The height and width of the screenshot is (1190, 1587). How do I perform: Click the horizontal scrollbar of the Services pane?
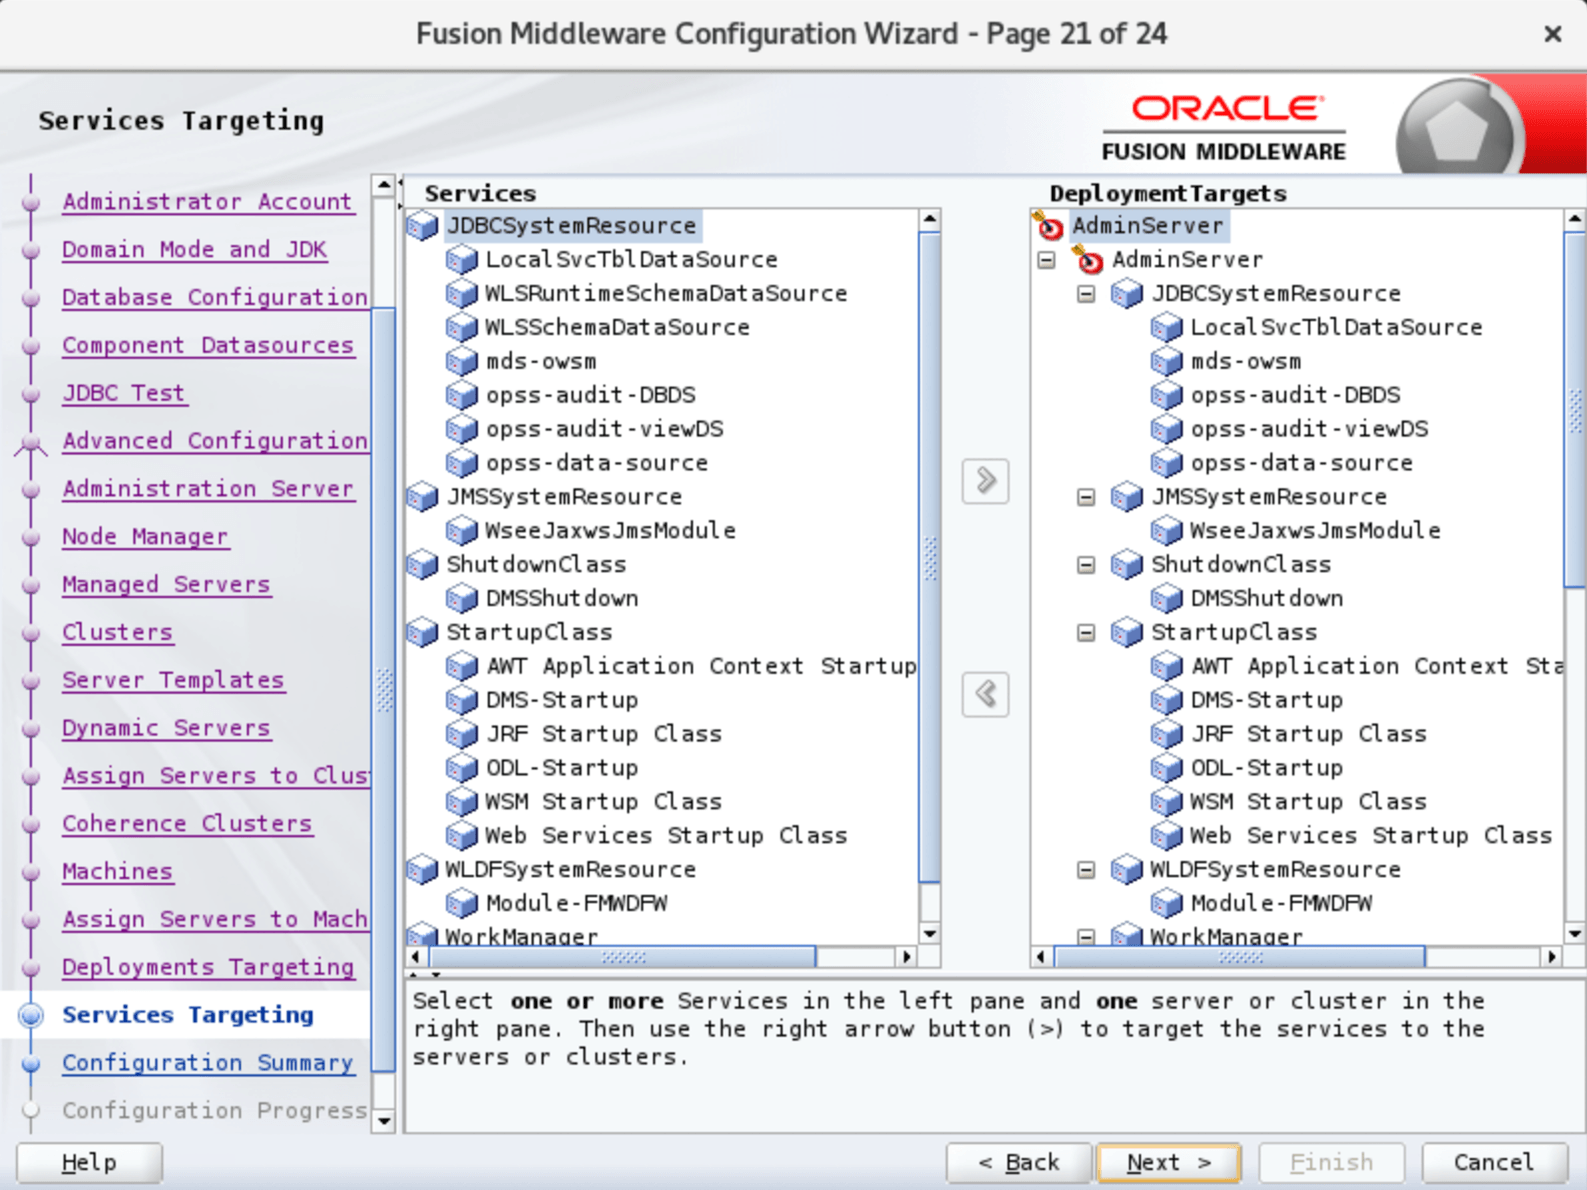623,957
